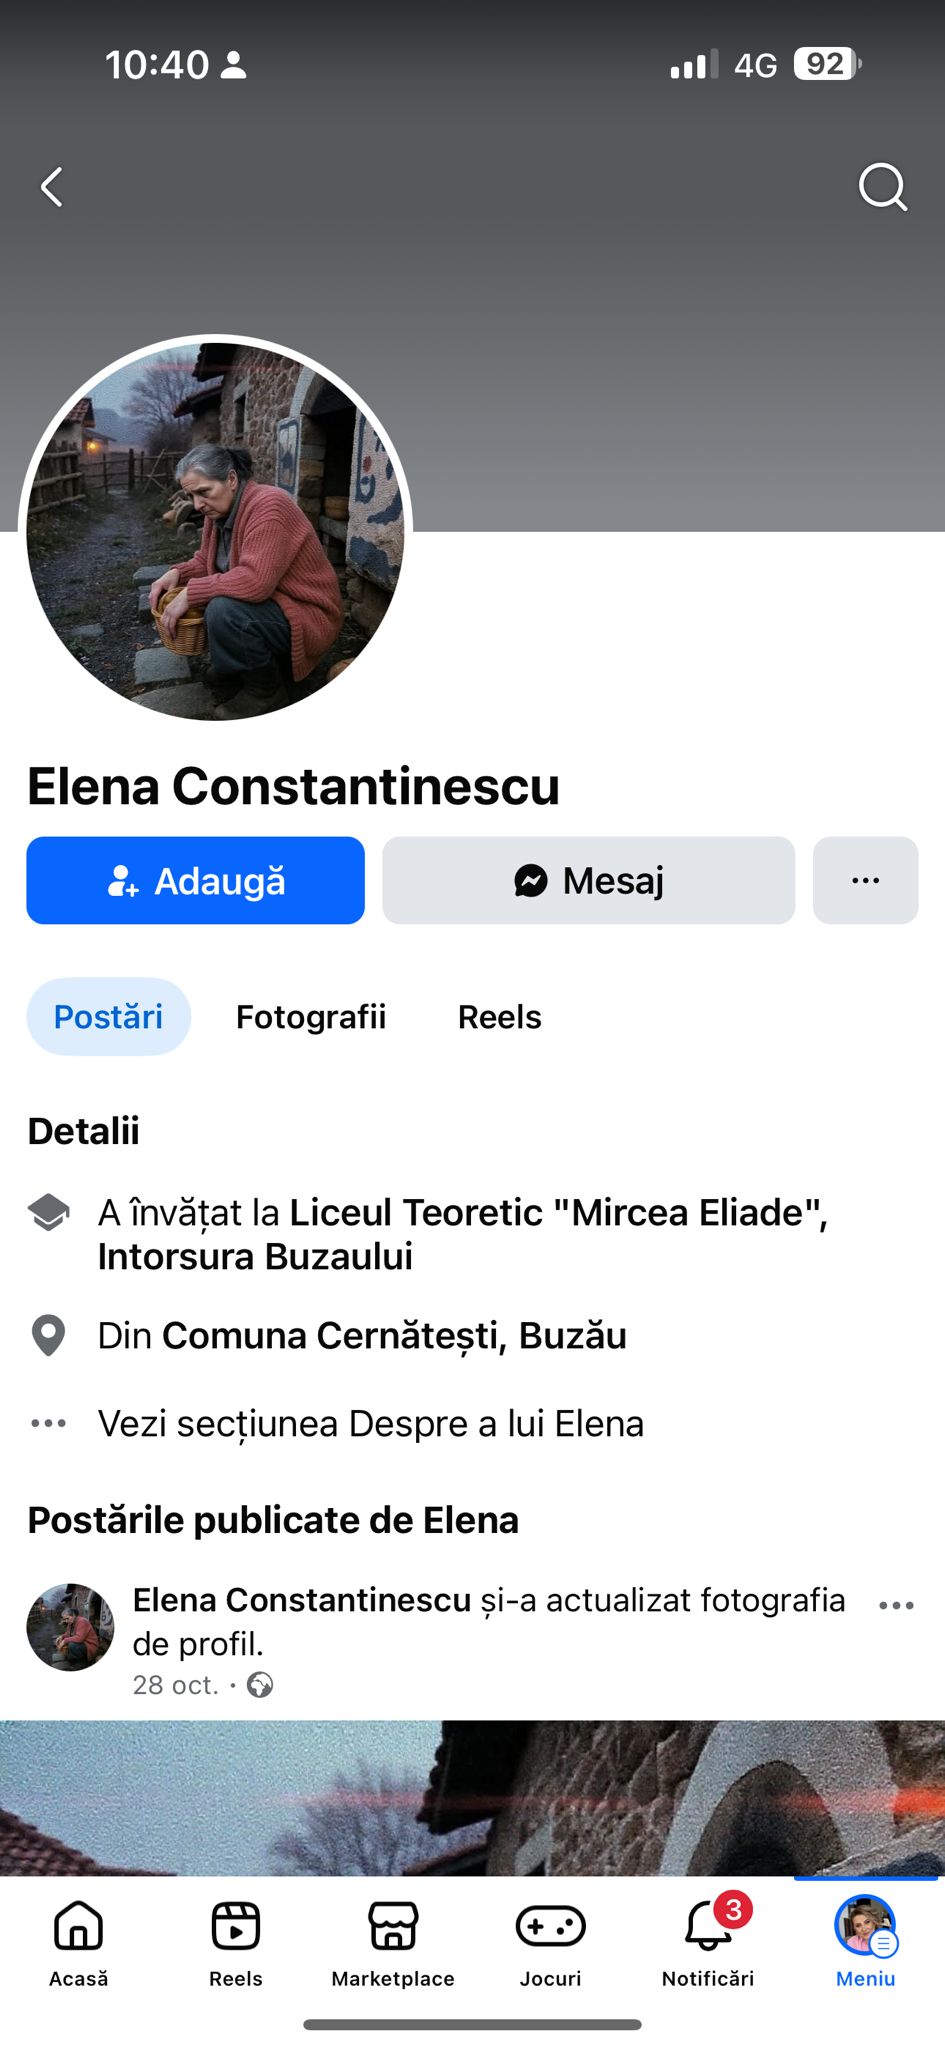945x2048 pixels.
Task: Open Comuna Cernătești, Buzău location link
Action: click(394, 1336)
